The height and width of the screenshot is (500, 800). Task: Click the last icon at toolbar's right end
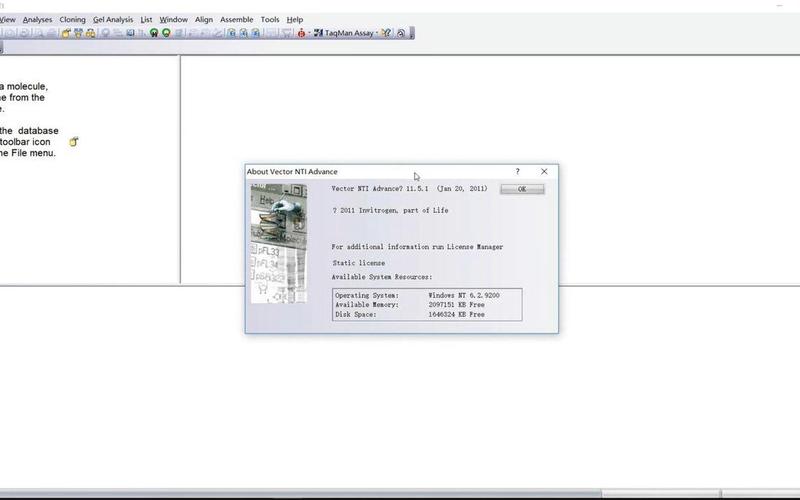[401, 33]
